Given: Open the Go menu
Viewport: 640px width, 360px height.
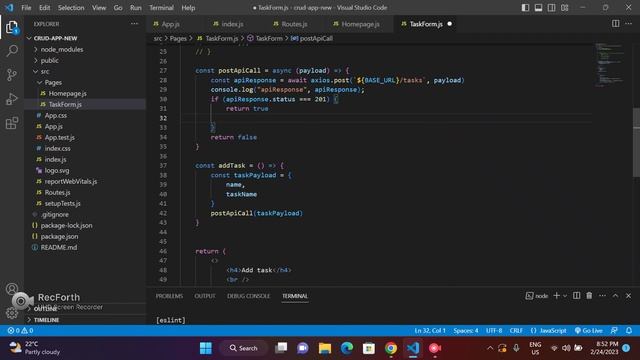Looking at the screenshot, I should [x=118, y=8].
